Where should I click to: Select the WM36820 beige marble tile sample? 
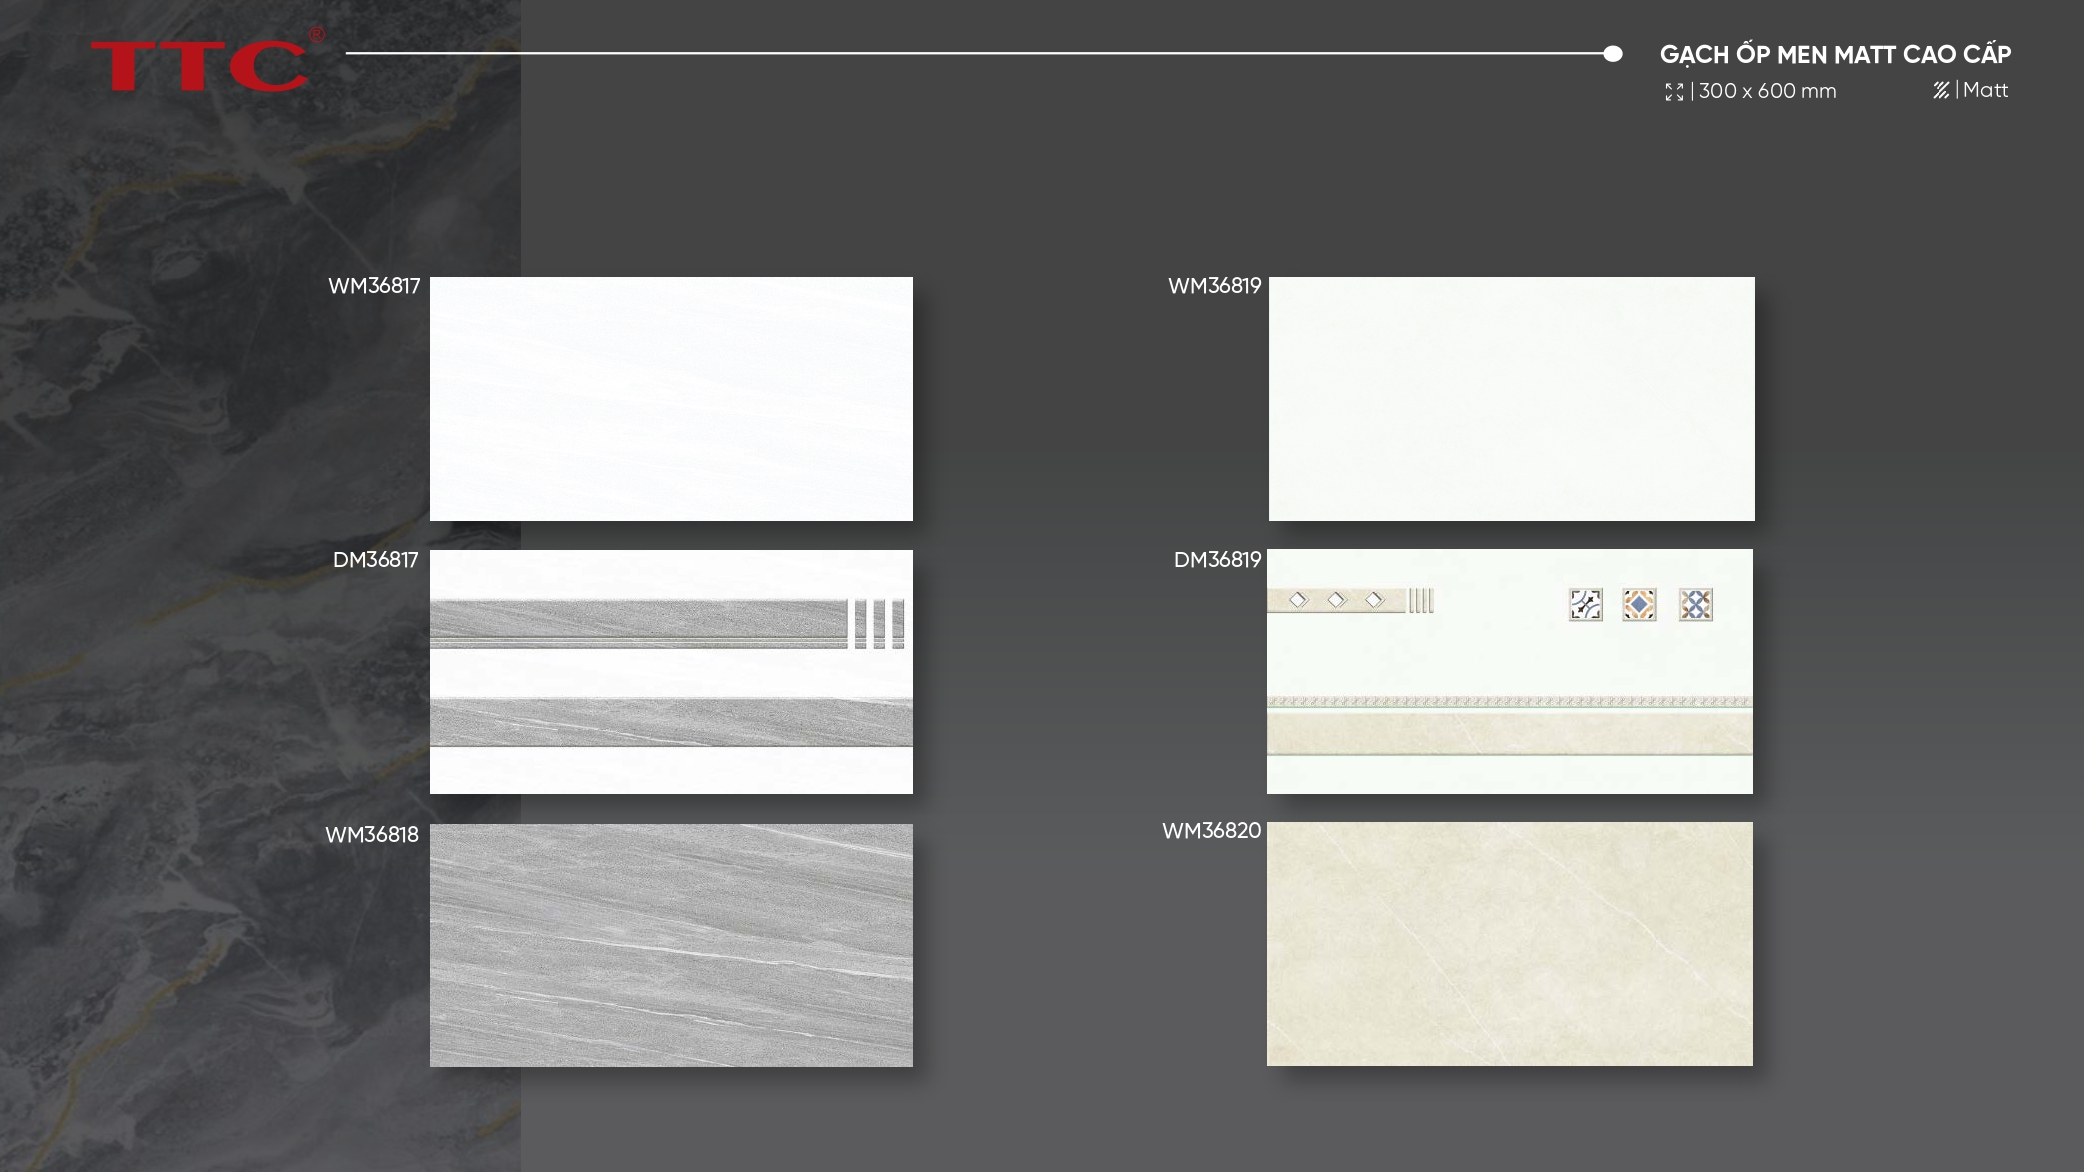click(1509, 943)
